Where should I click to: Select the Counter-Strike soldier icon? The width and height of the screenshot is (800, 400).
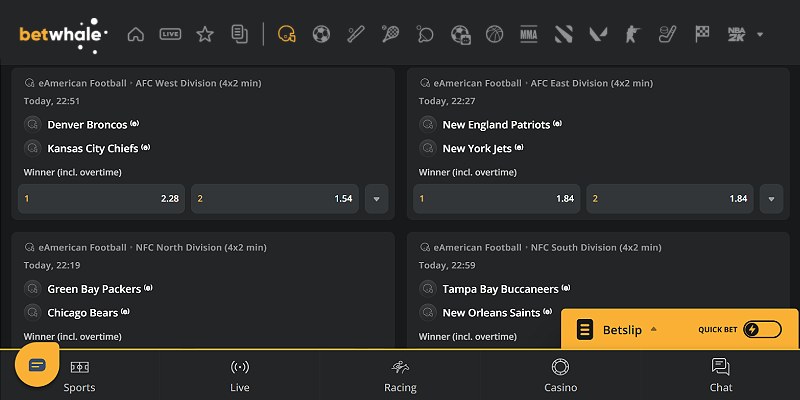633,35
